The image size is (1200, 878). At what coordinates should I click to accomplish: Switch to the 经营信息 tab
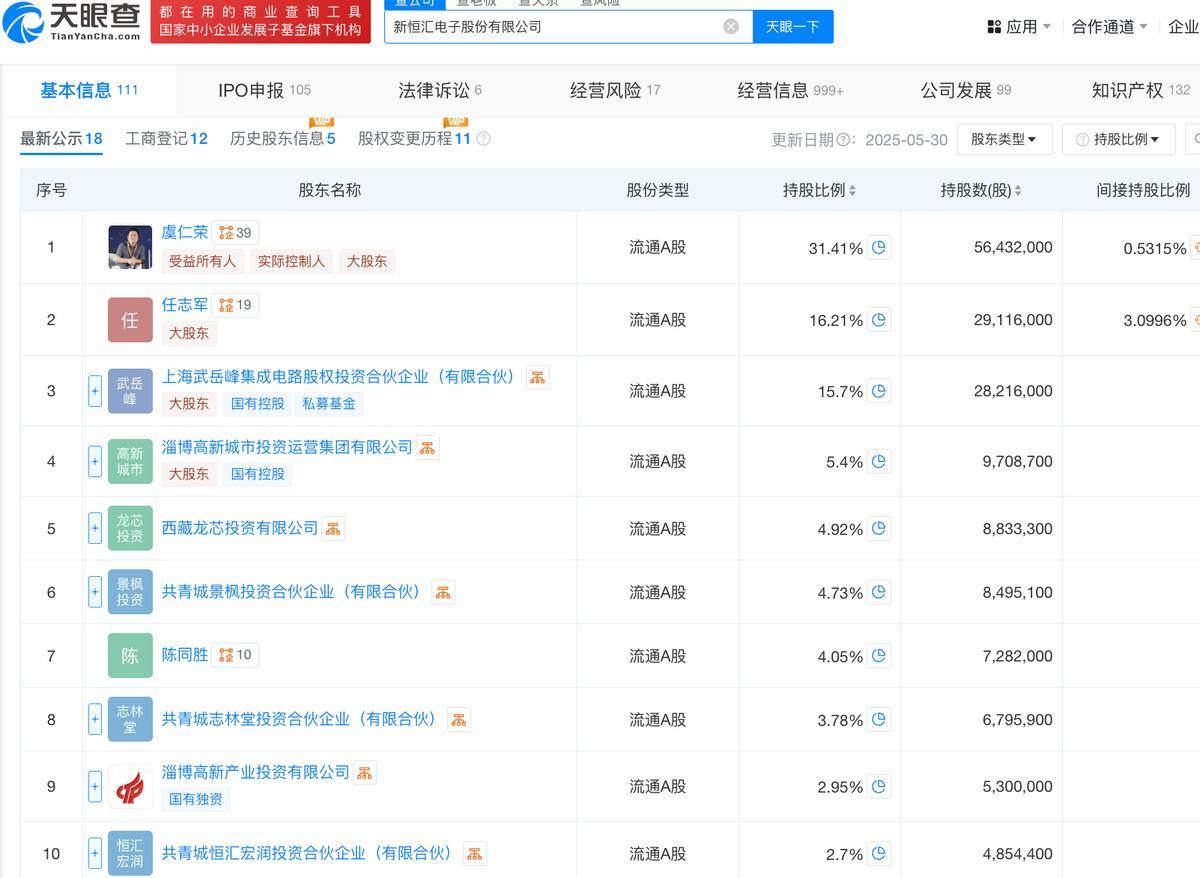click(790, 91)
